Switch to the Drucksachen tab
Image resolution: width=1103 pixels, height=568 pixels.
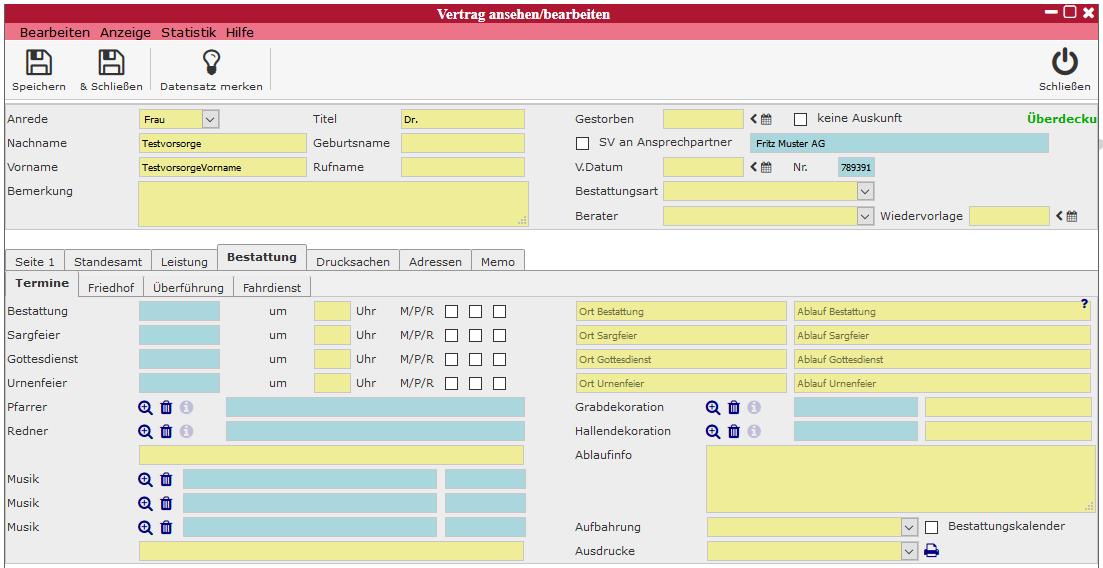352,262
